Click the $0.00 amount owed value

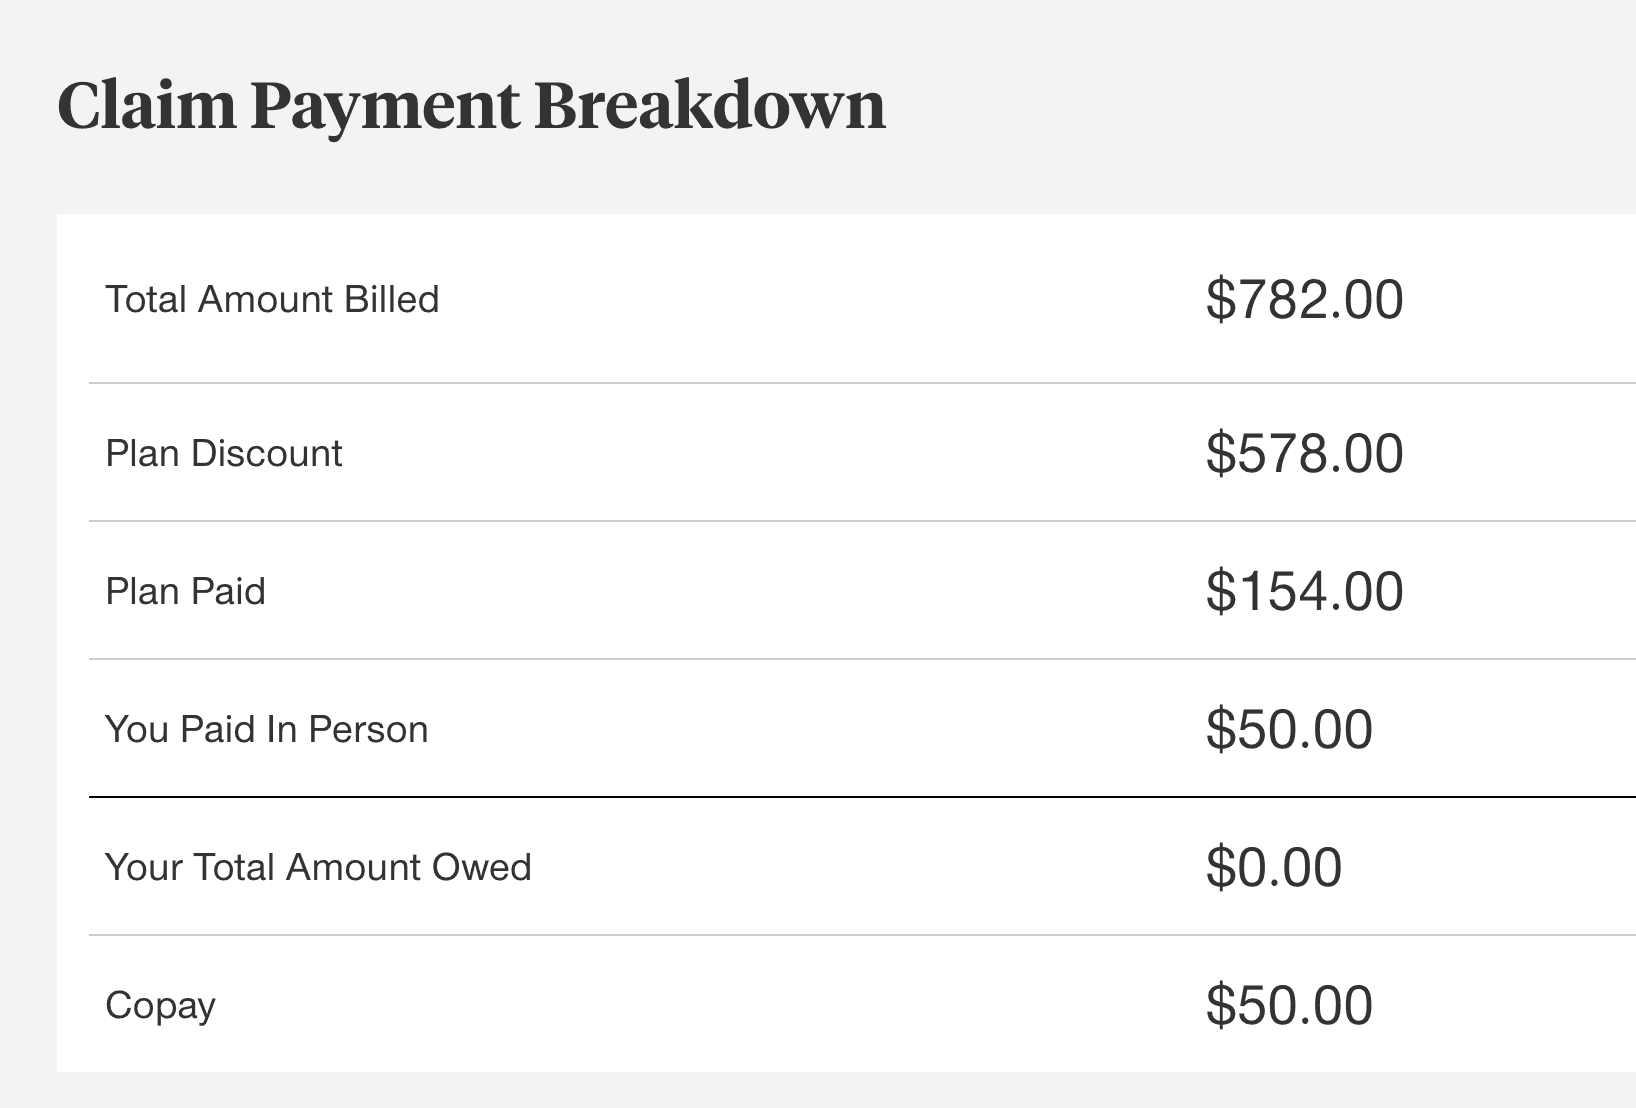(x=1274, y=868)
